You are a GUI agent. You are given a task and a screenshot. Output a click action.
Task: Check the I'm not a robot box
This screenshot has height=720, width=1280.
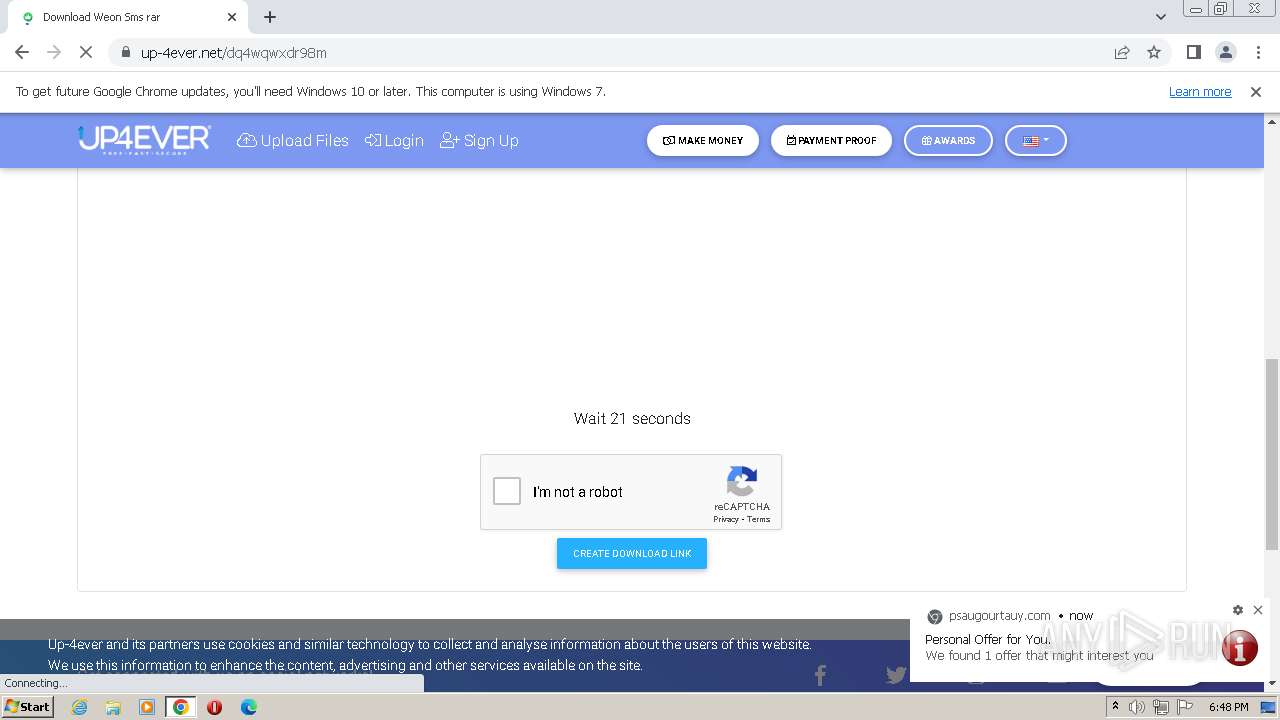click(x=507, y=491)
